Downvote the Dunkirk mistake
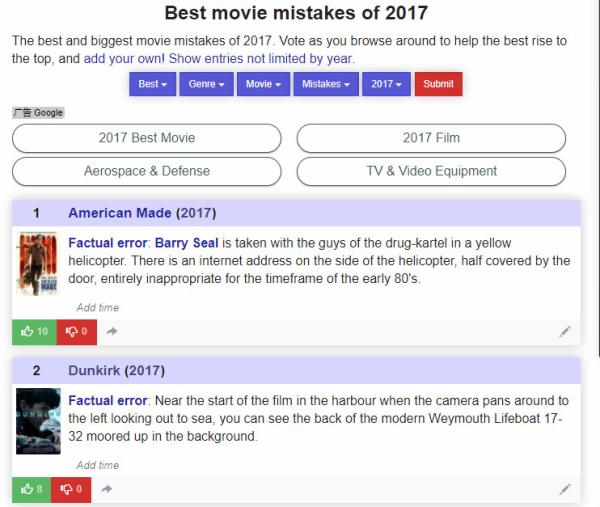 pos(76,489)
